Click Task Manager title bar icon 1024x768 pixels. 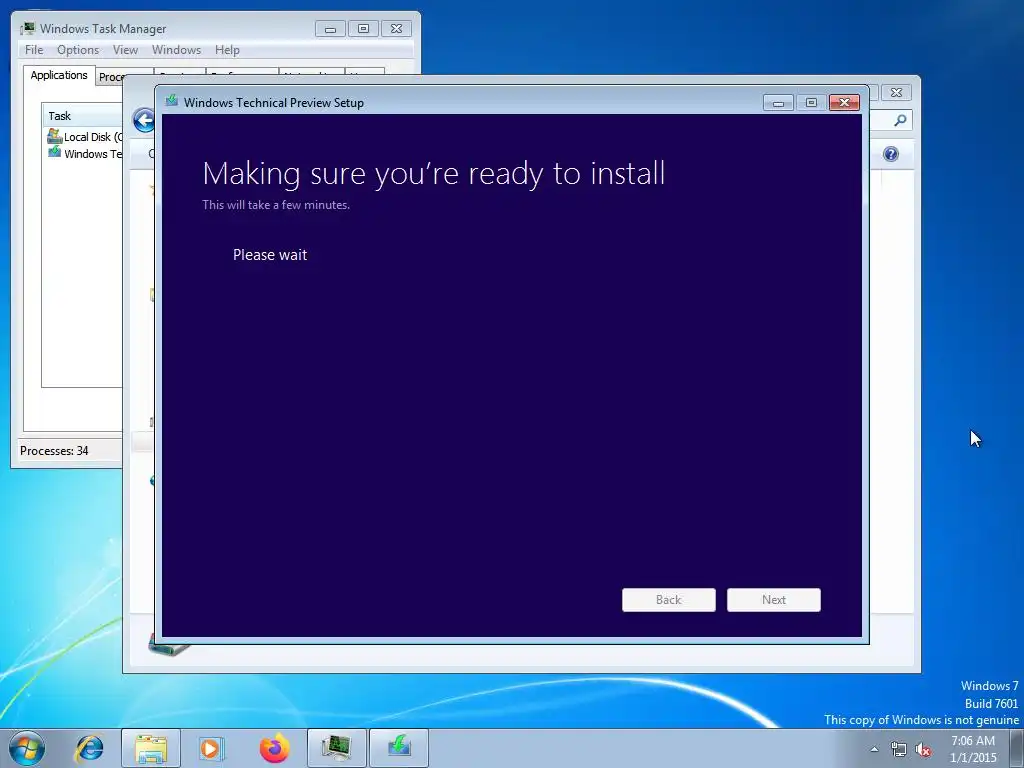[x=27, y=29]
